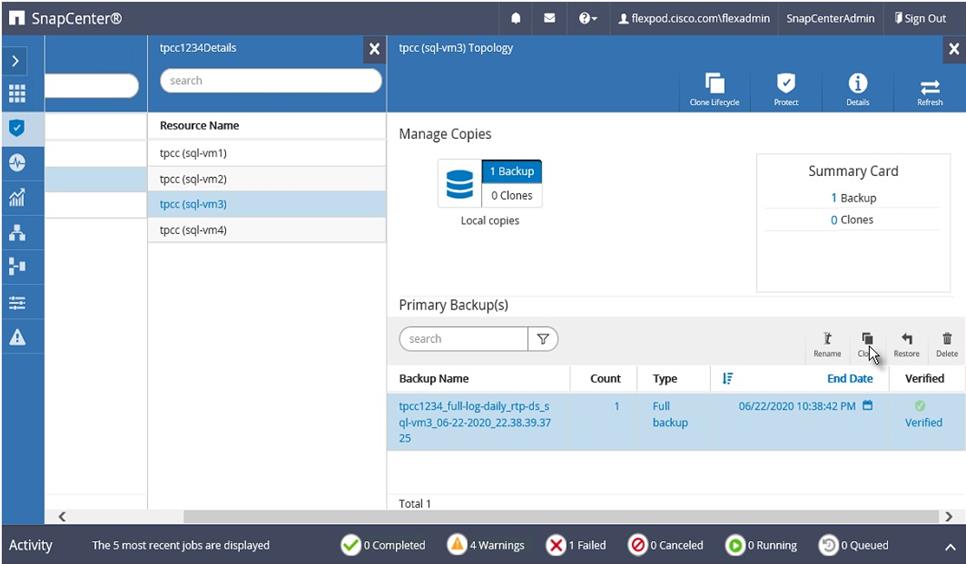The height and width of the screenshot is (564, 966).
Task: Click the green Verified status icon
Action: click(x=920, y=406)
